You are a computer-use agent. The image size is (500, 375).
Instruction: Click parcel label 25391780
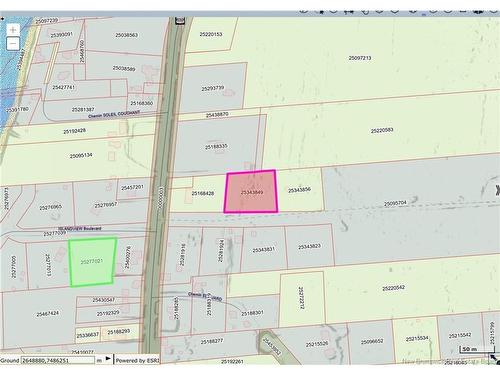click(x=17, y=109)
